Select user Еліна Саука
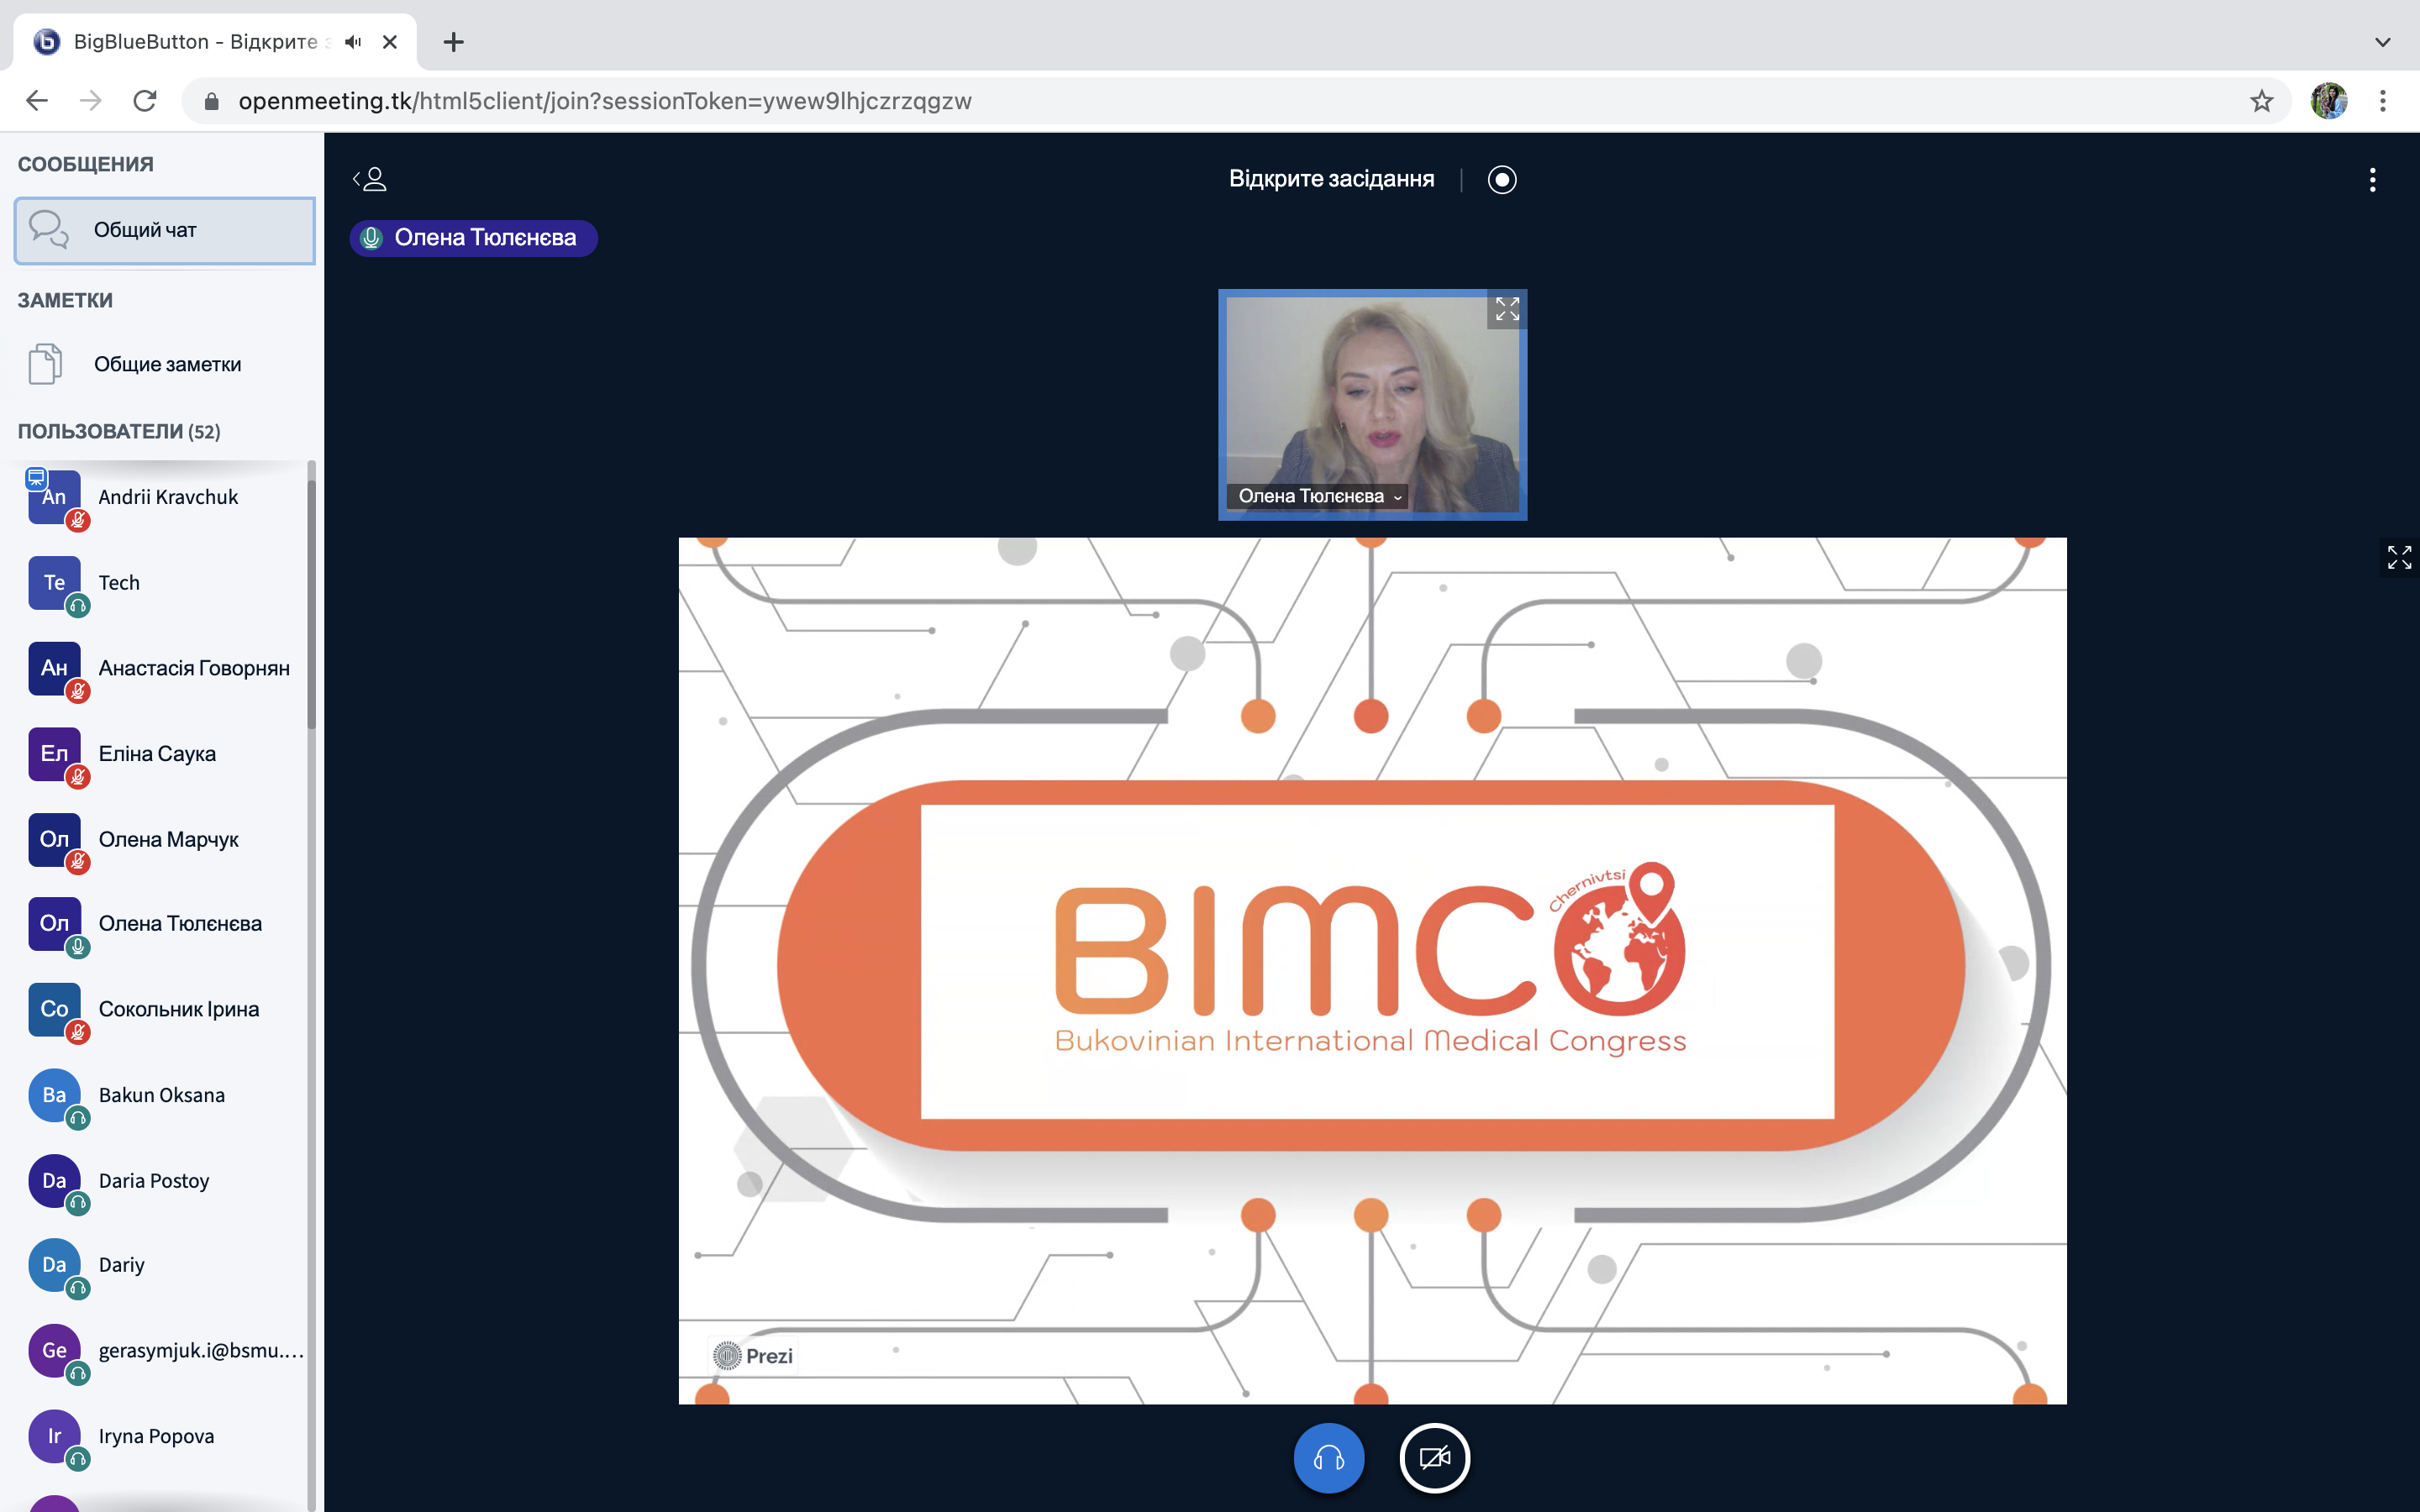The image size is (2420, 1512). [x=165, y=753]
